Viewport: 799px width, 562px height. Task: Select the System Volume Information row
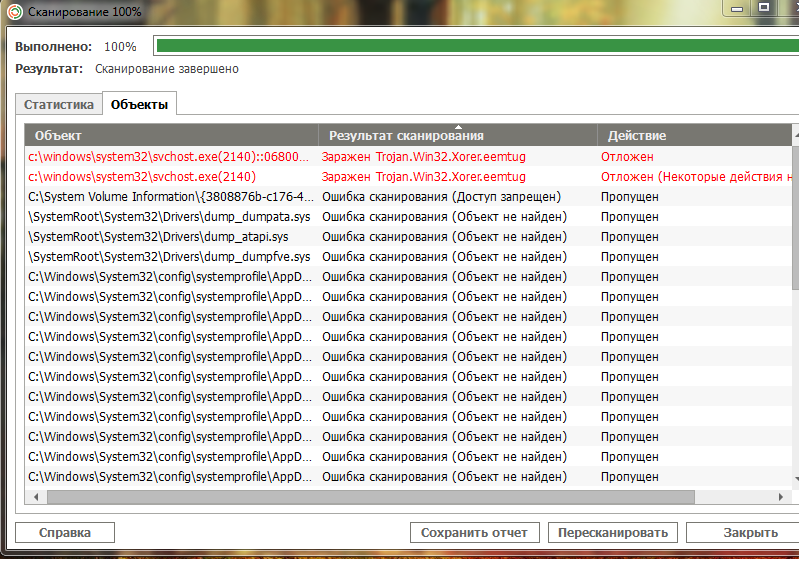pos(170,197)
